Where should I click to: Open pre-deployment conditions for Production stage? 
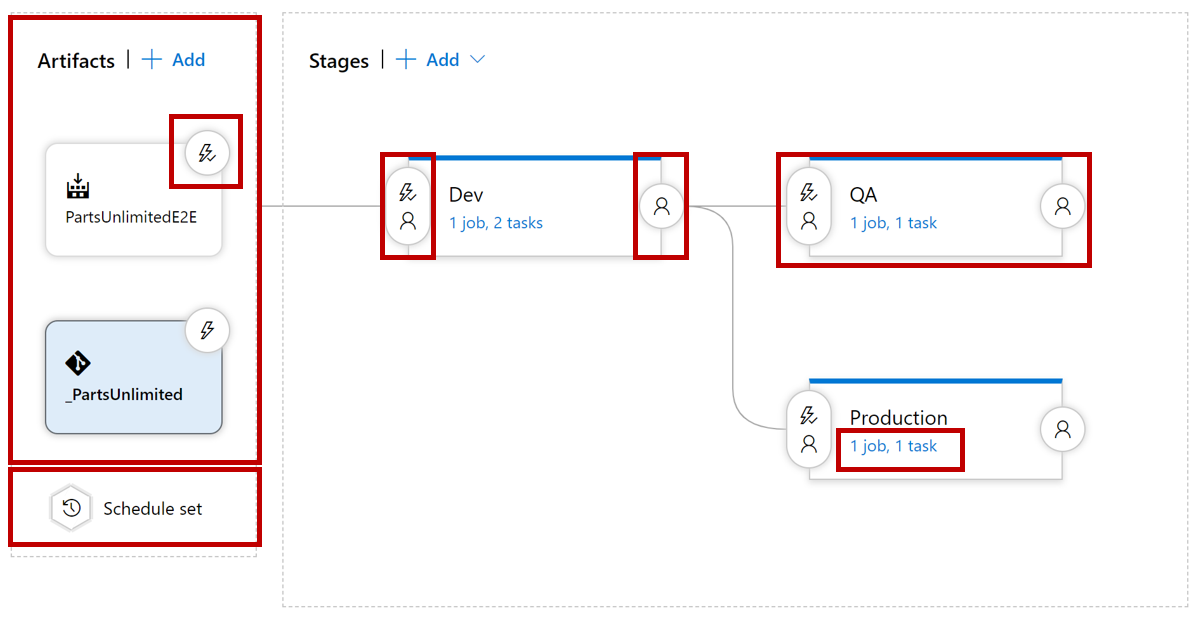[808, 429]
